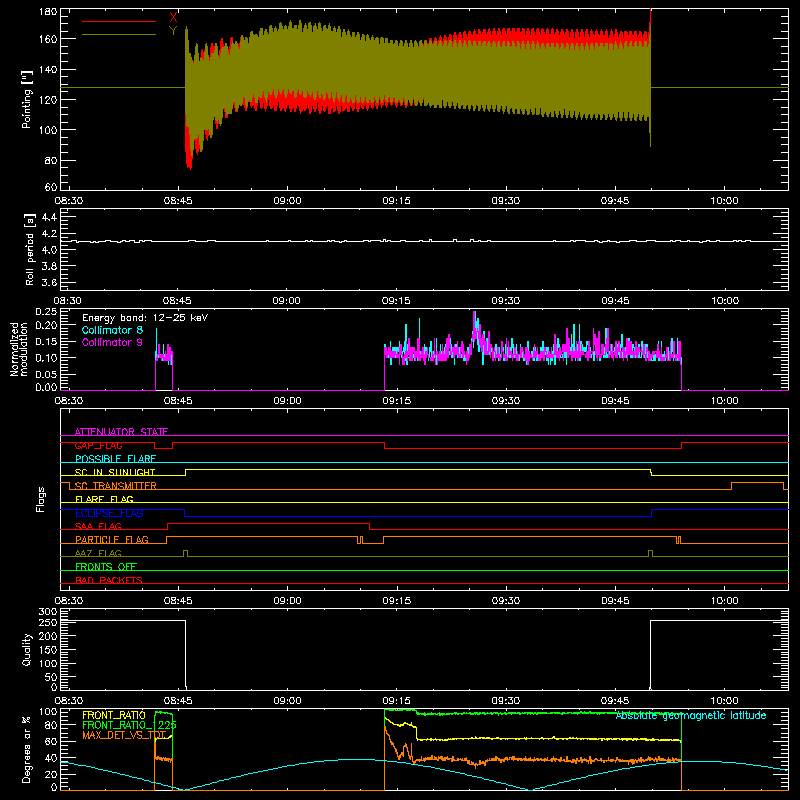The image size is (800, 800).
Task: Click the Quality curve rise near 09:50
Action: [651, 654]
